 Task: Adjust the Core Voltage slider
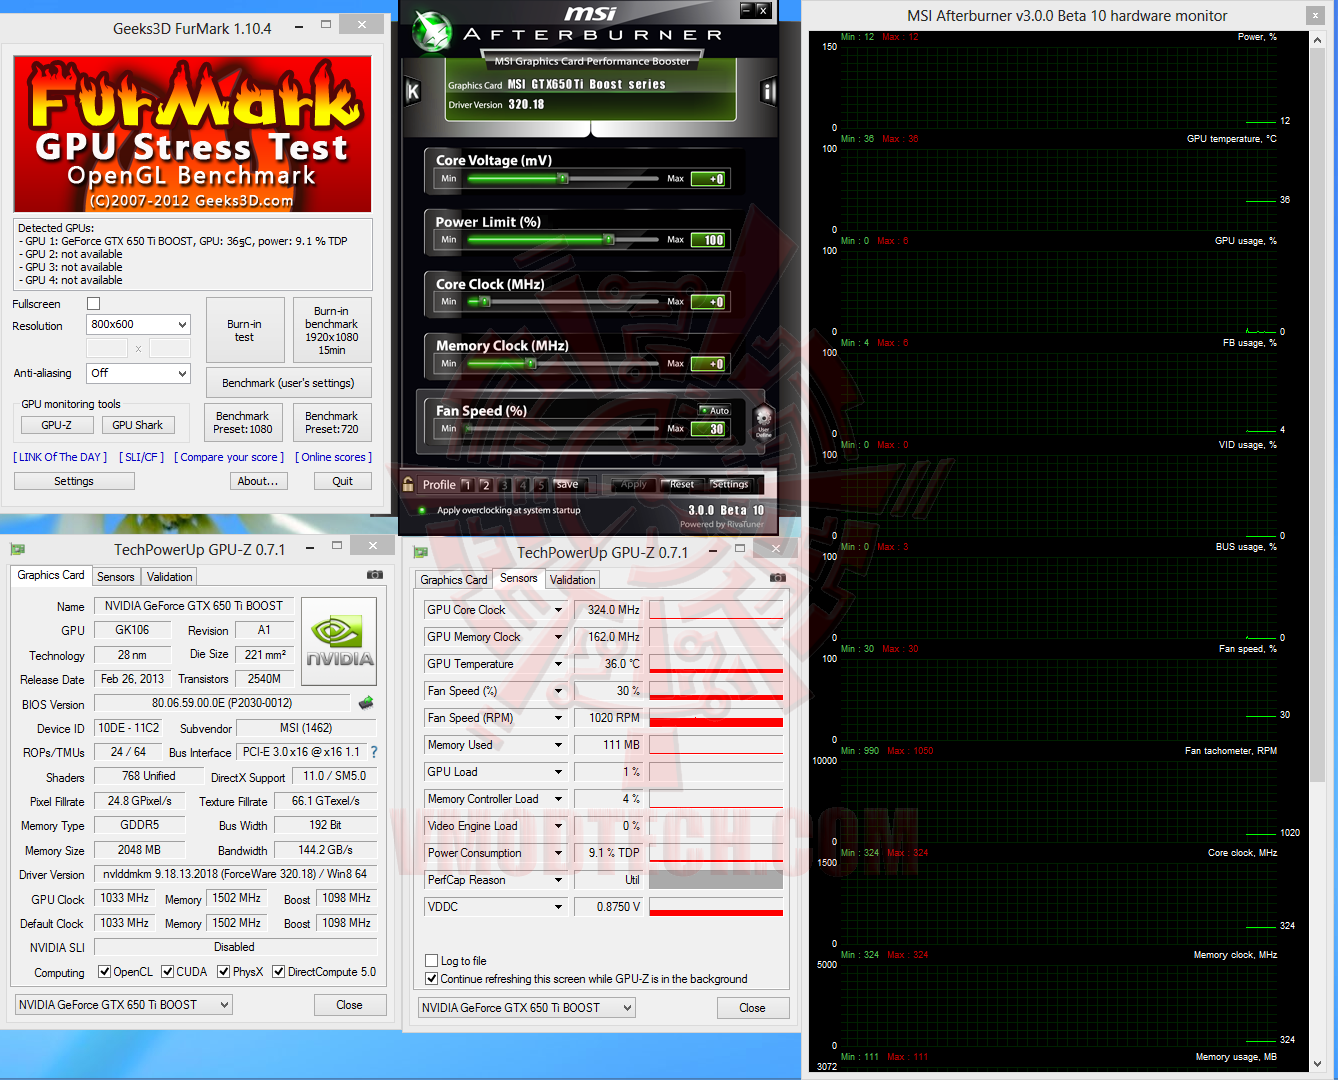pyautogui.click(x=561, y=179)
